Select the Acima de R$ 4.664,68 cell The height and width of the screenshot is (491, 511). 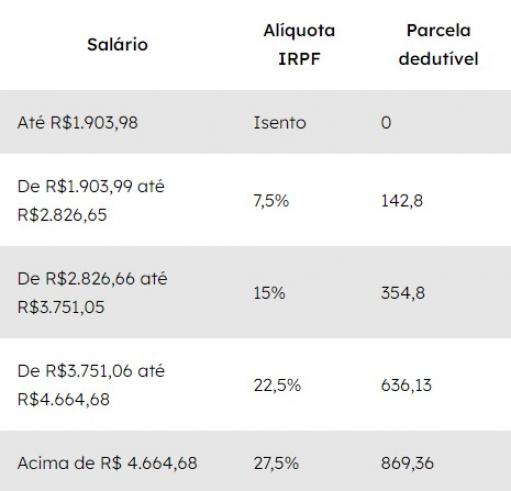[107, 463]
